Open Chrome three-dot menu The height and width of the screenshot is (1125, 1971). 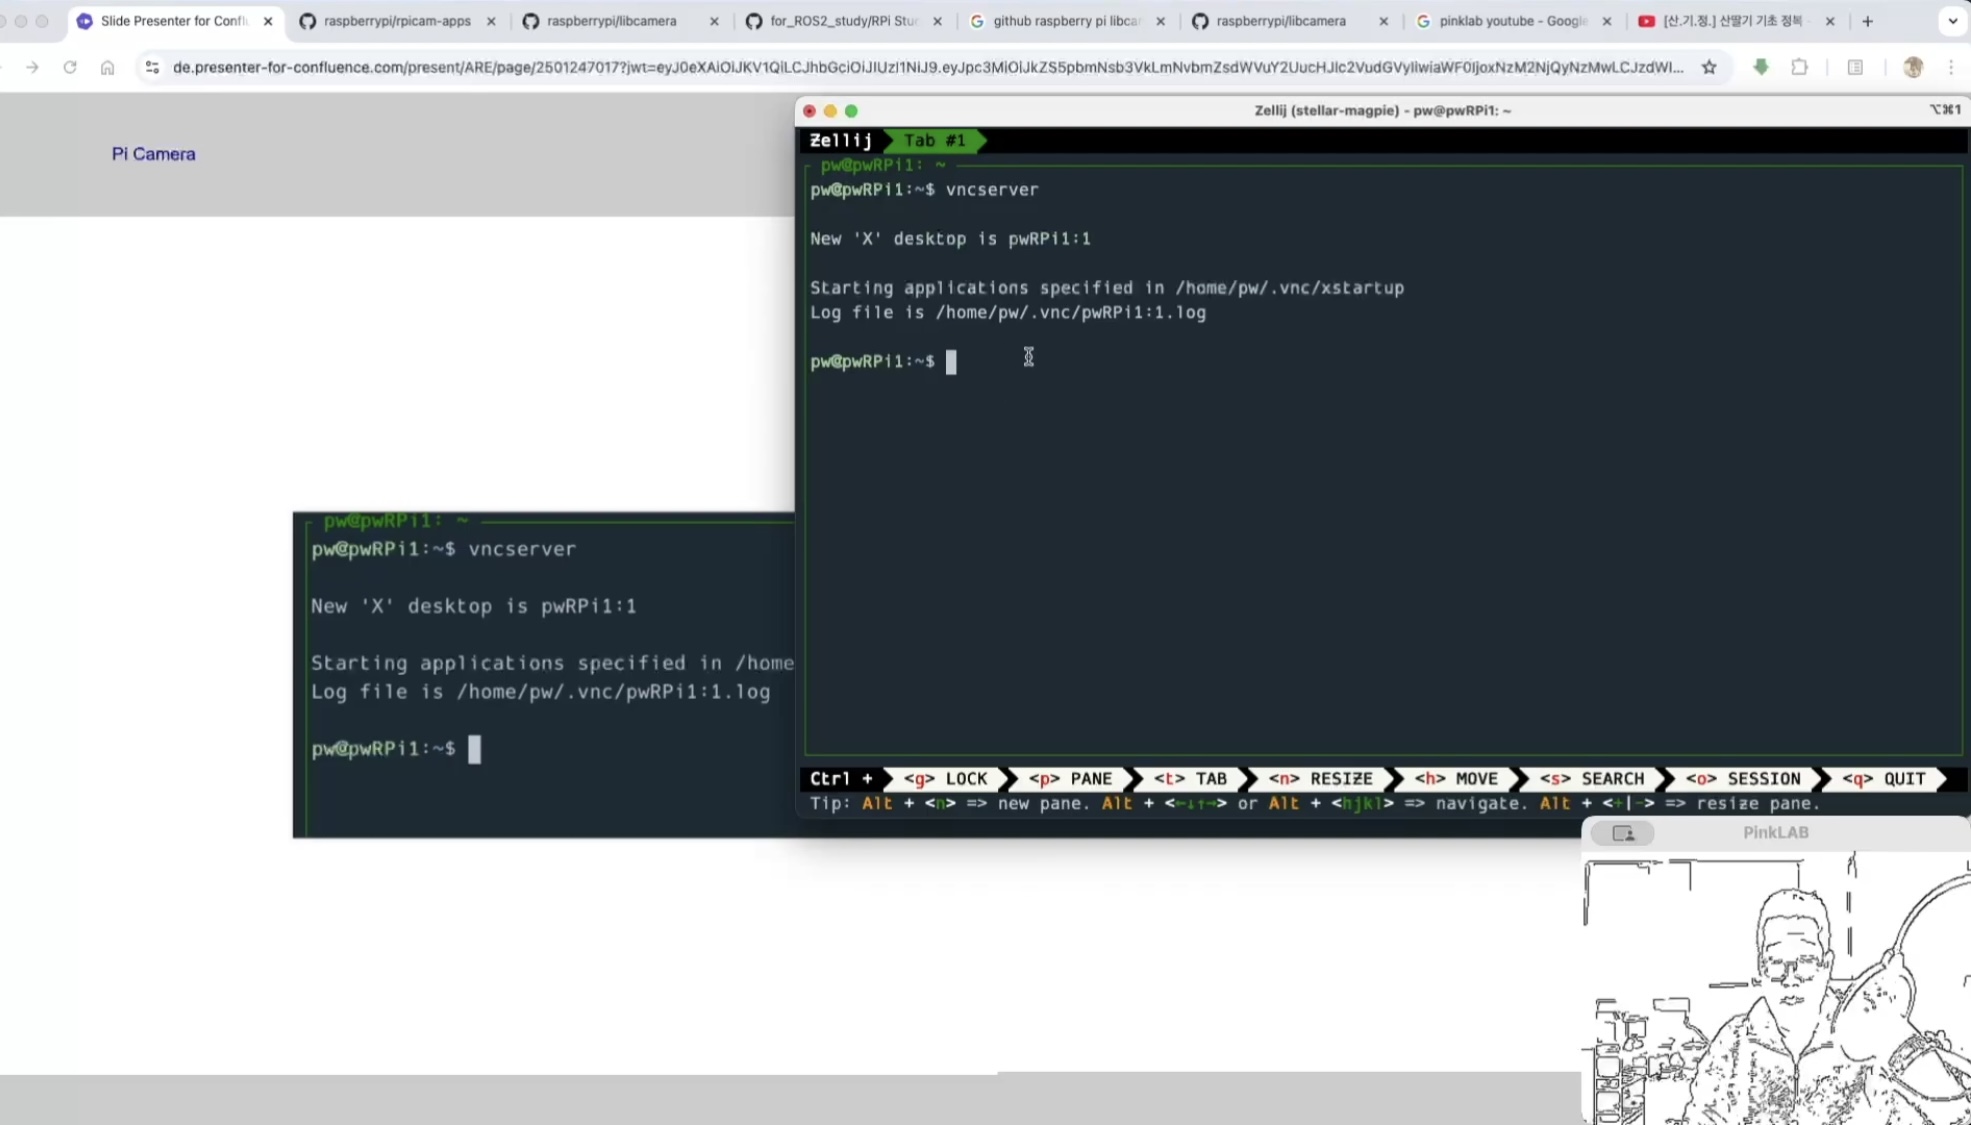[1951, 67]
